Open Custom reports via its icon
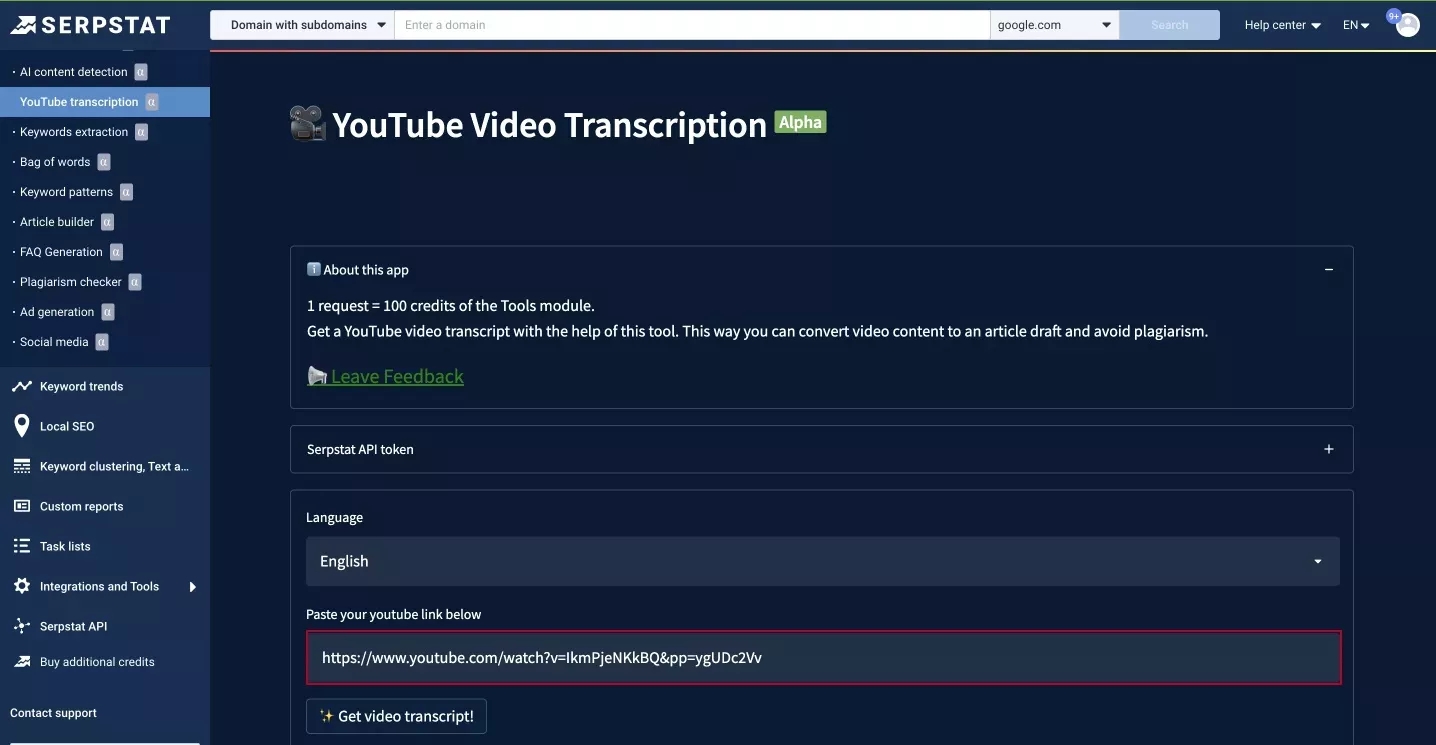 [21, 506]
